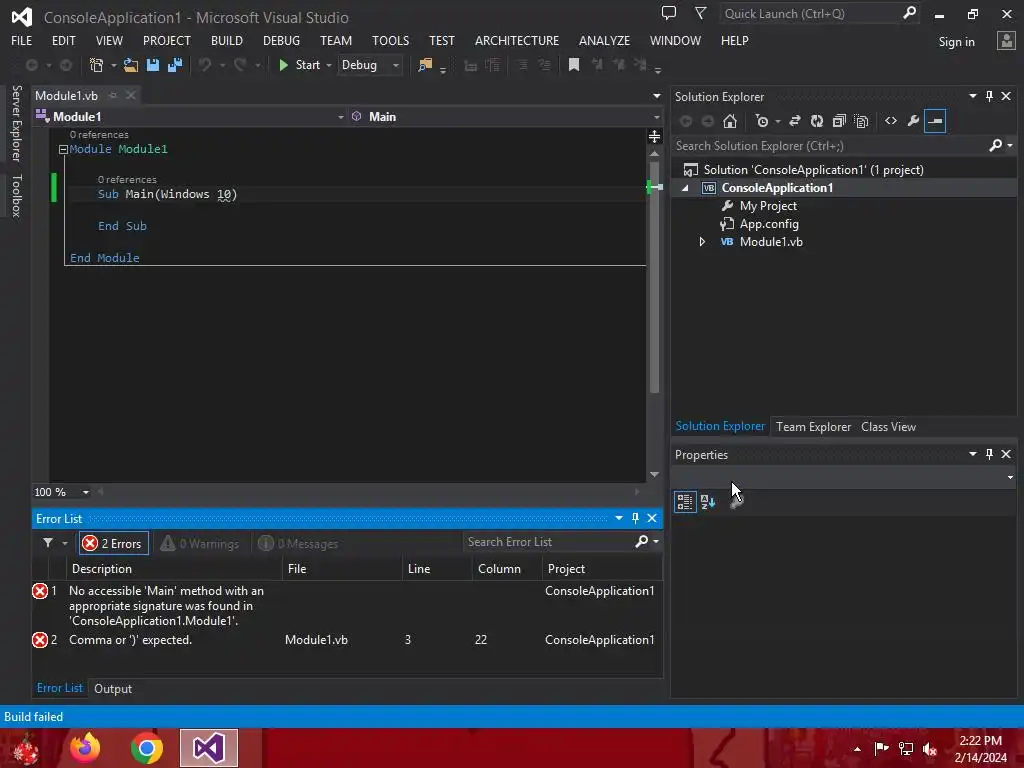Open the Server Explorer side tab
This screenshot has width=1024, height=768.
coord(17,123)
